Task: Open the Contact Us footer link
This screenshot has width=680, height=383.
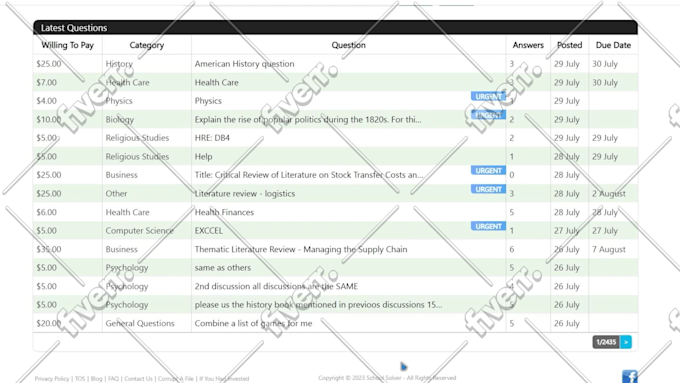Action: 138,379
